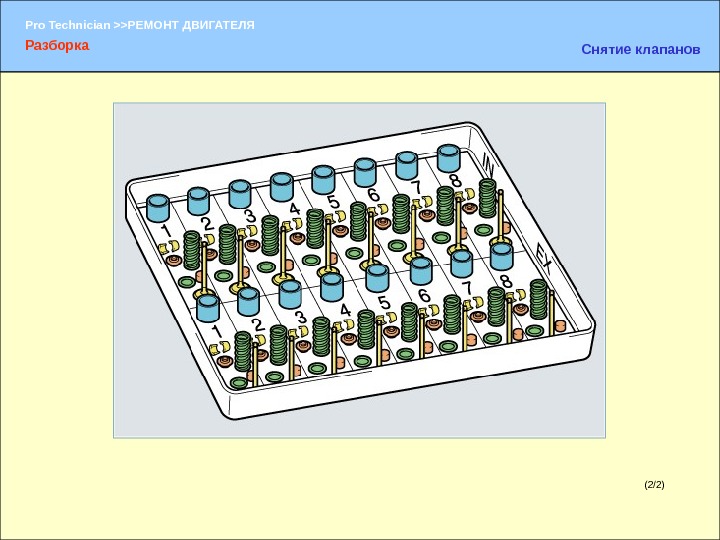Click the 'Снятие клапанов' title
The image size is (720, 540).
pyautogui.click(x=641, y=49)
